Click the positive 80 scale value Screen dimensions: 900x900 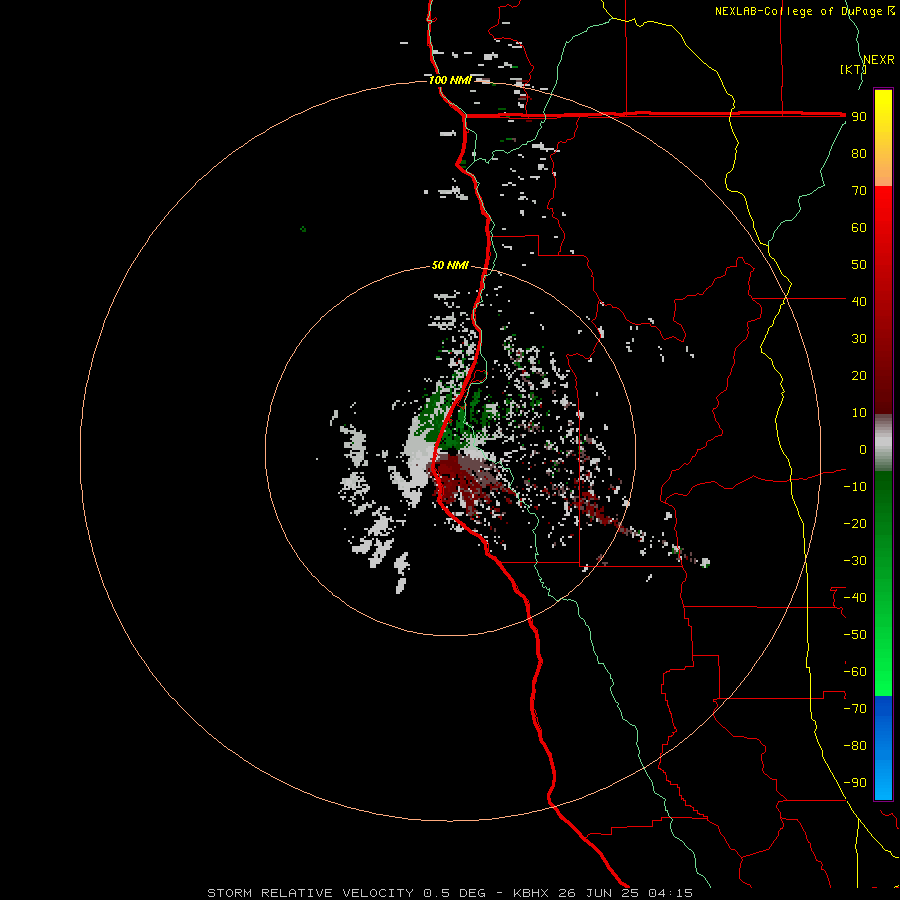point(859,153)
